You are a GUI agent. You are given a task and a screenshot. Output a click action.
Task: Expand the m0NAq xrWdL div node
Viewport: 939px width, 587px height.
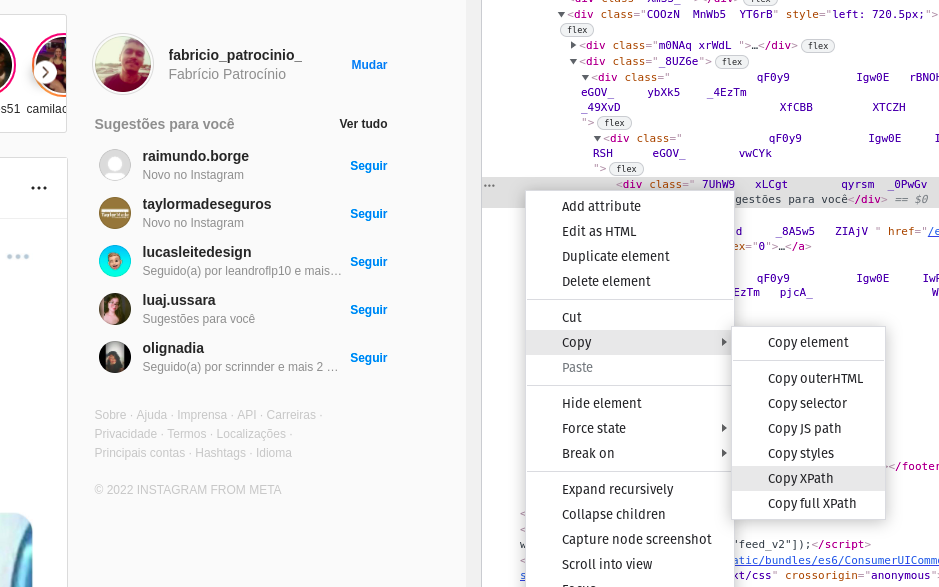[x=573, y=45]
